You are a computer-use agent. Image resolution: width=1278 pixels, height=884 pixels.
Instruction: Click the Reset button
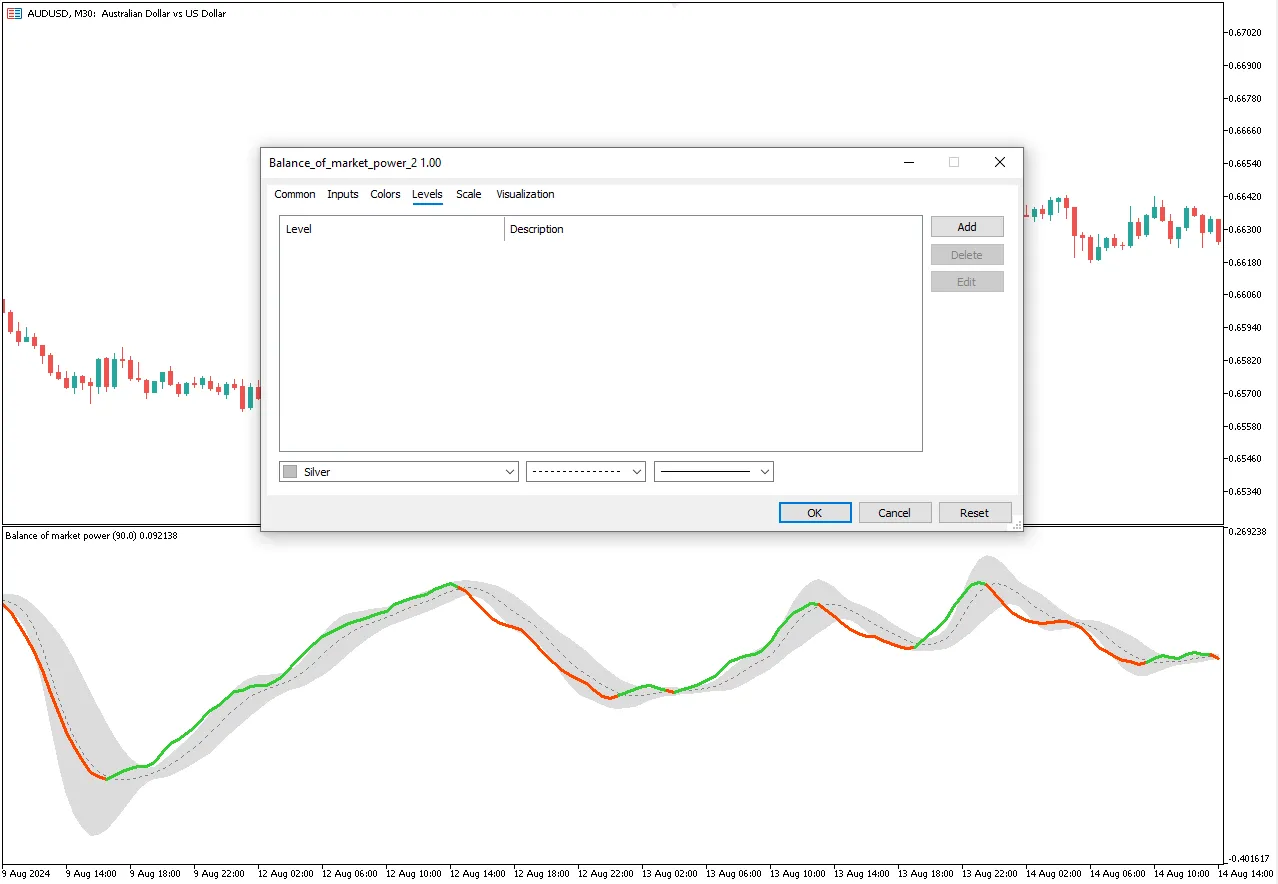click(x=975, y=512)
